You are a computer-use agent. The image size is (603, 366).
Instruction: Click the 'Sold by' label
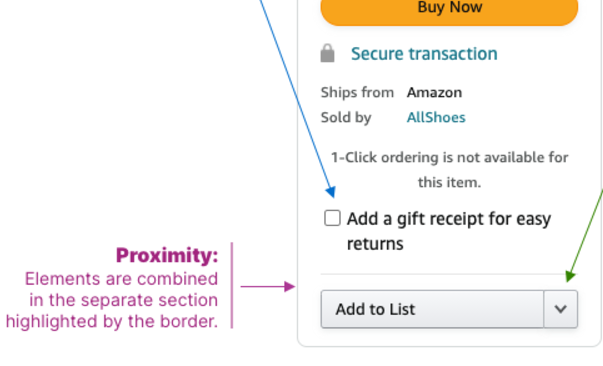click(x=346, y=118)
